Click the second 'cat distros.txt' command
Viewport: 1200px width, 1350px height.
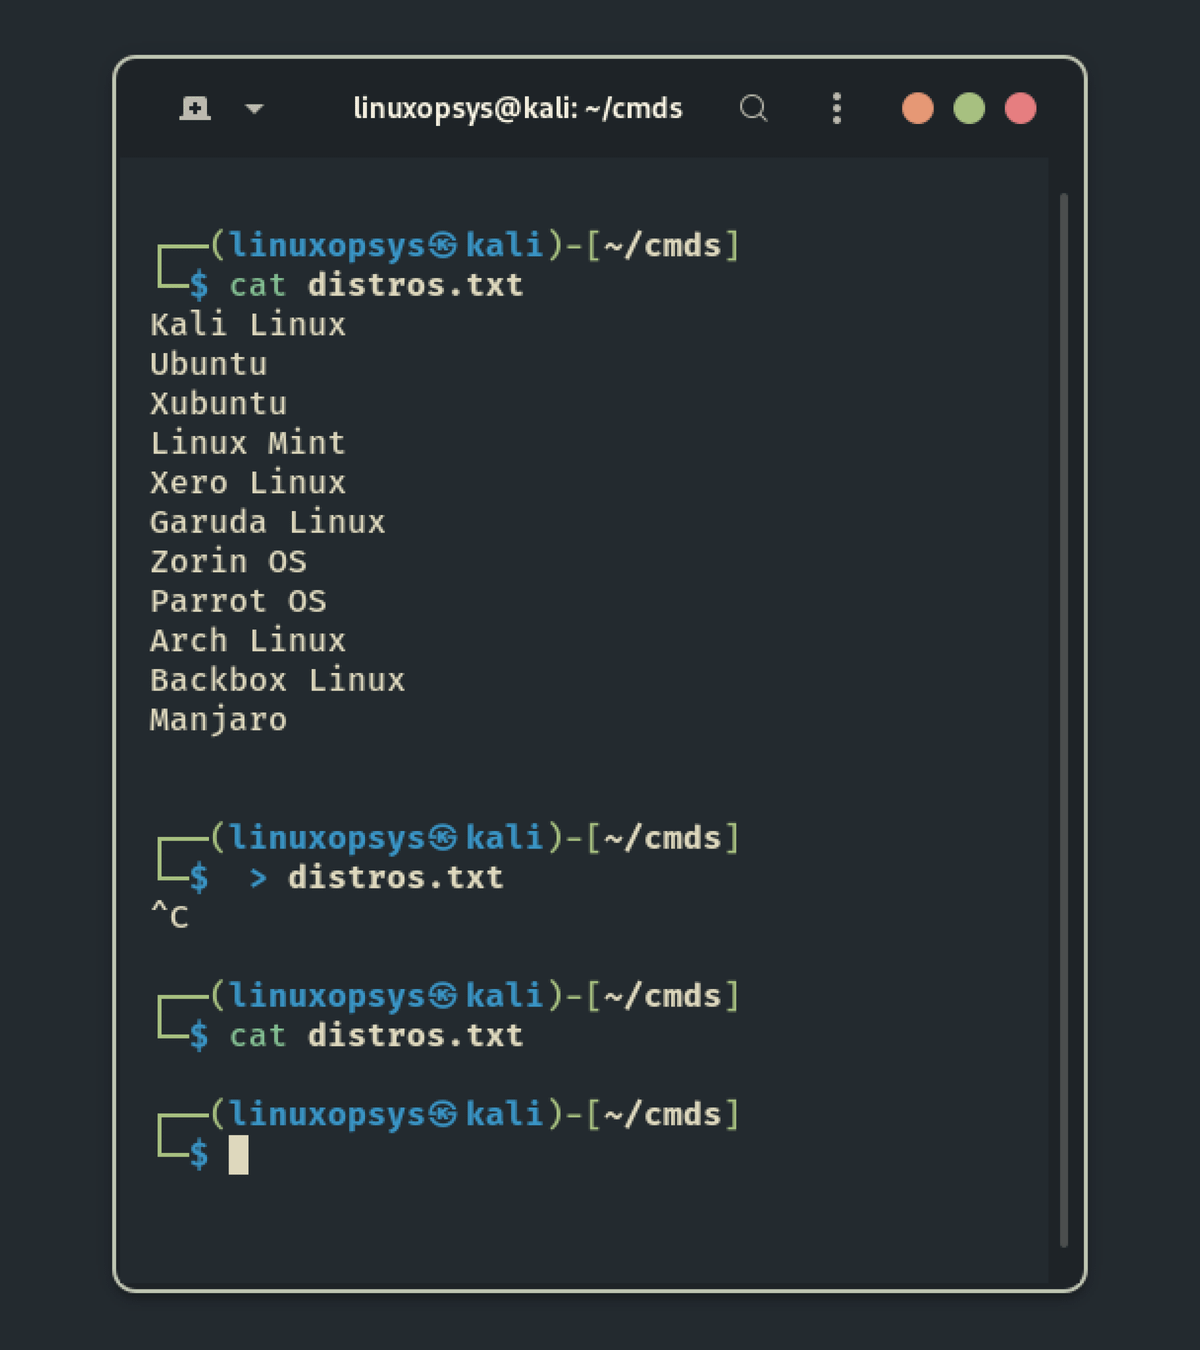(x=376, y=1036)
